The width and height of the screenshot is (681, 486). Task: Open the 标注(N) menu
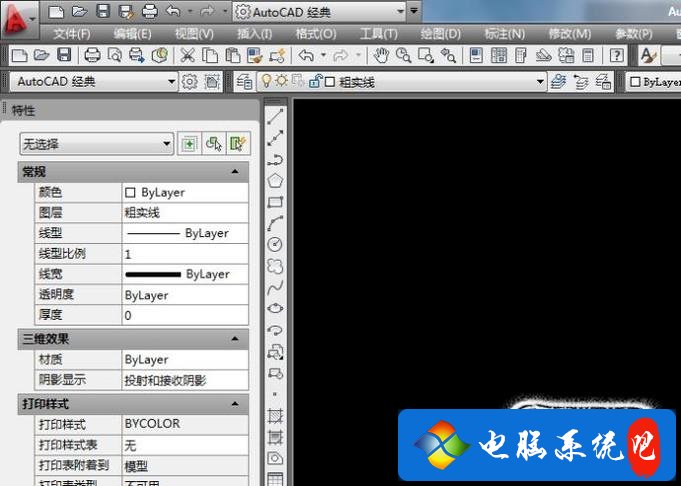[505, 34]
